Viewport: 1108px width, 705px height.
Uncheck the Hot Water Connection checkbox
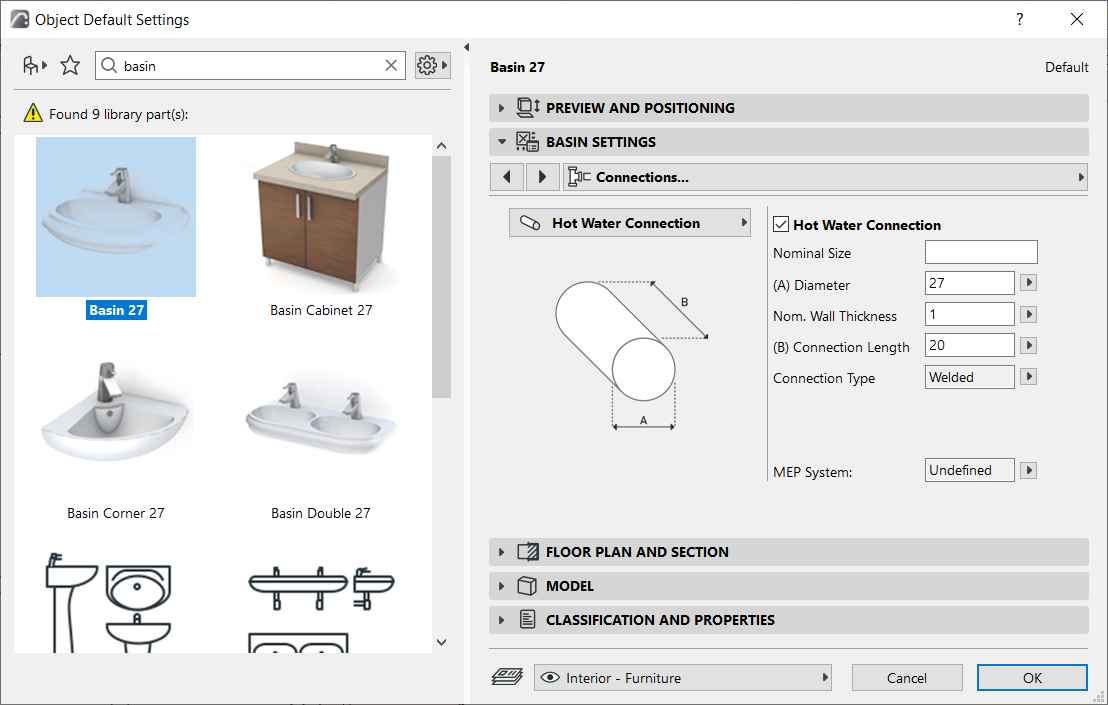781,224
